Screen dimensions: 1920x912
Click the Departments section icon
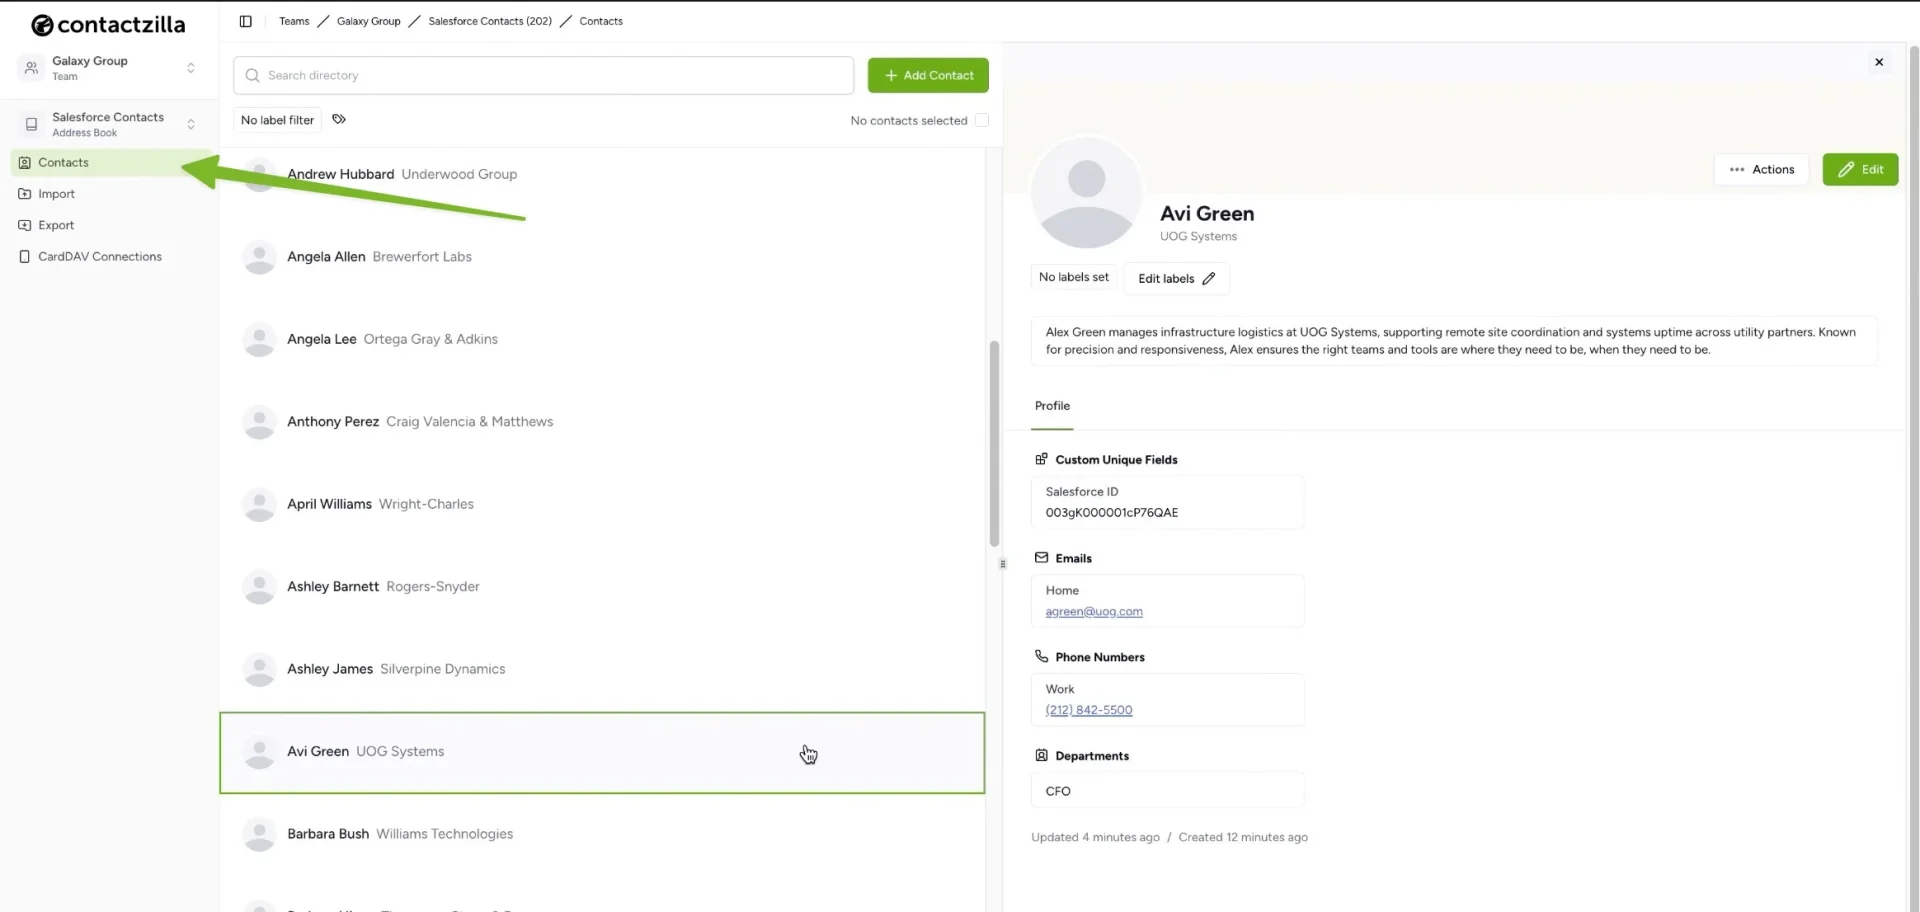coord(1041,755)
